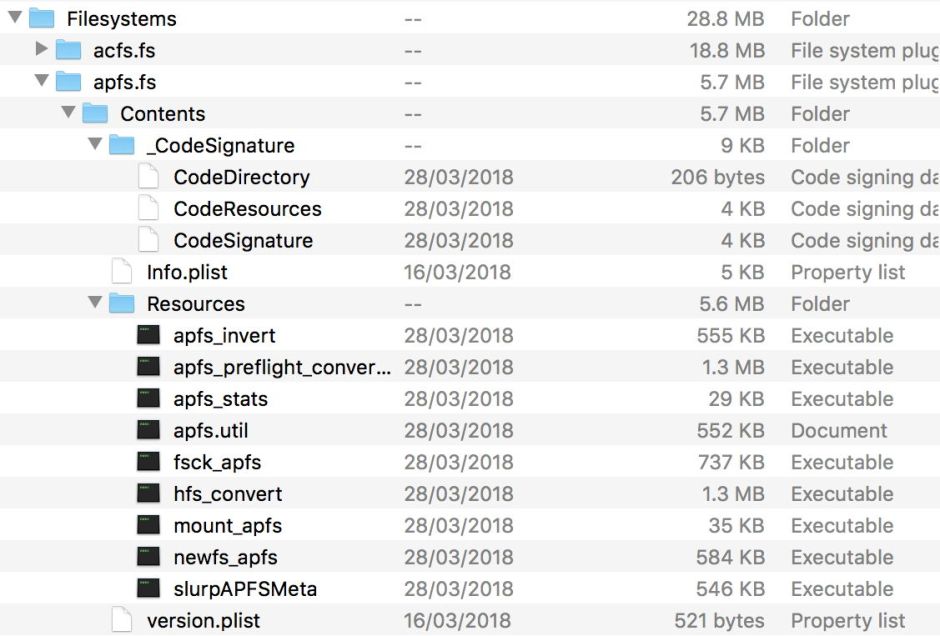Viewport: 940px width, 636px height.
Task: Click the version.plist document icon
Action: [x=122, y=621]
